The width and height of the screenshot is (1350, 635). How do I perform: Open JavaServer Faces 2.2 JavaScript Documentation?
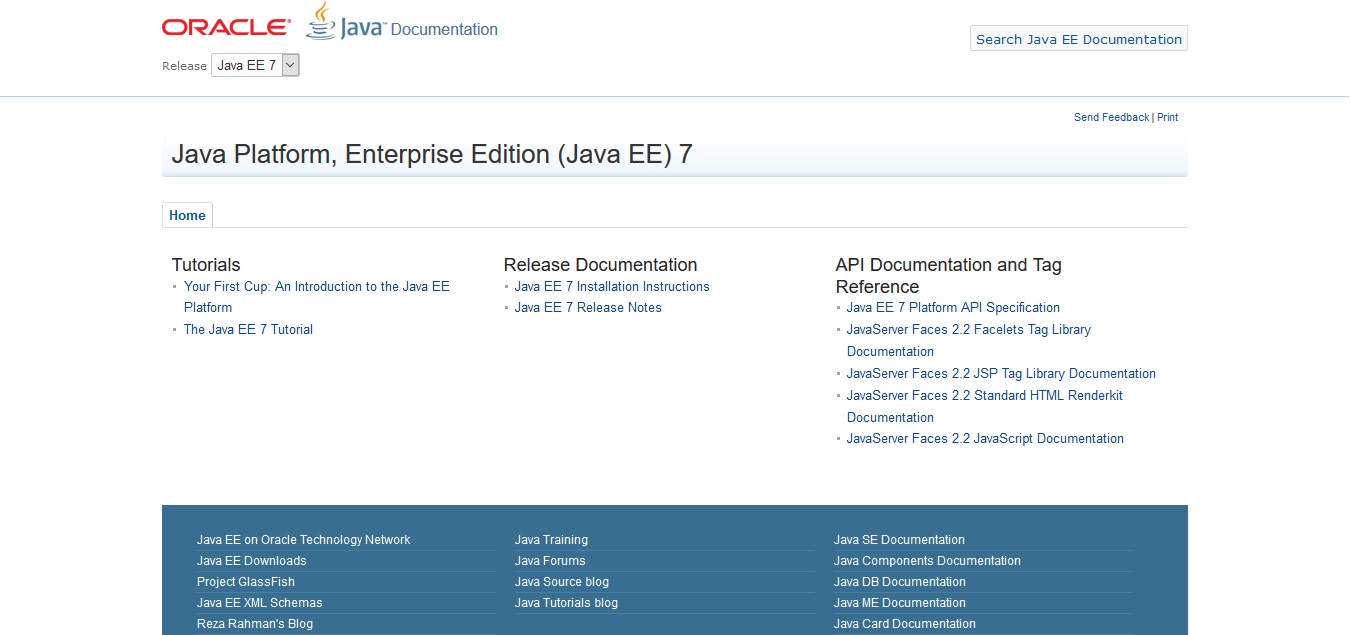pos(985,438)
